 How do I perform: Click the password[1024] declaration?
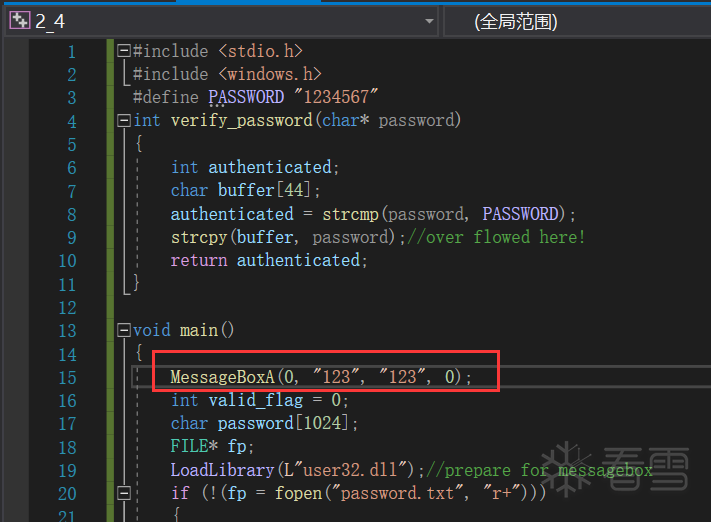[x=264, y=423]
